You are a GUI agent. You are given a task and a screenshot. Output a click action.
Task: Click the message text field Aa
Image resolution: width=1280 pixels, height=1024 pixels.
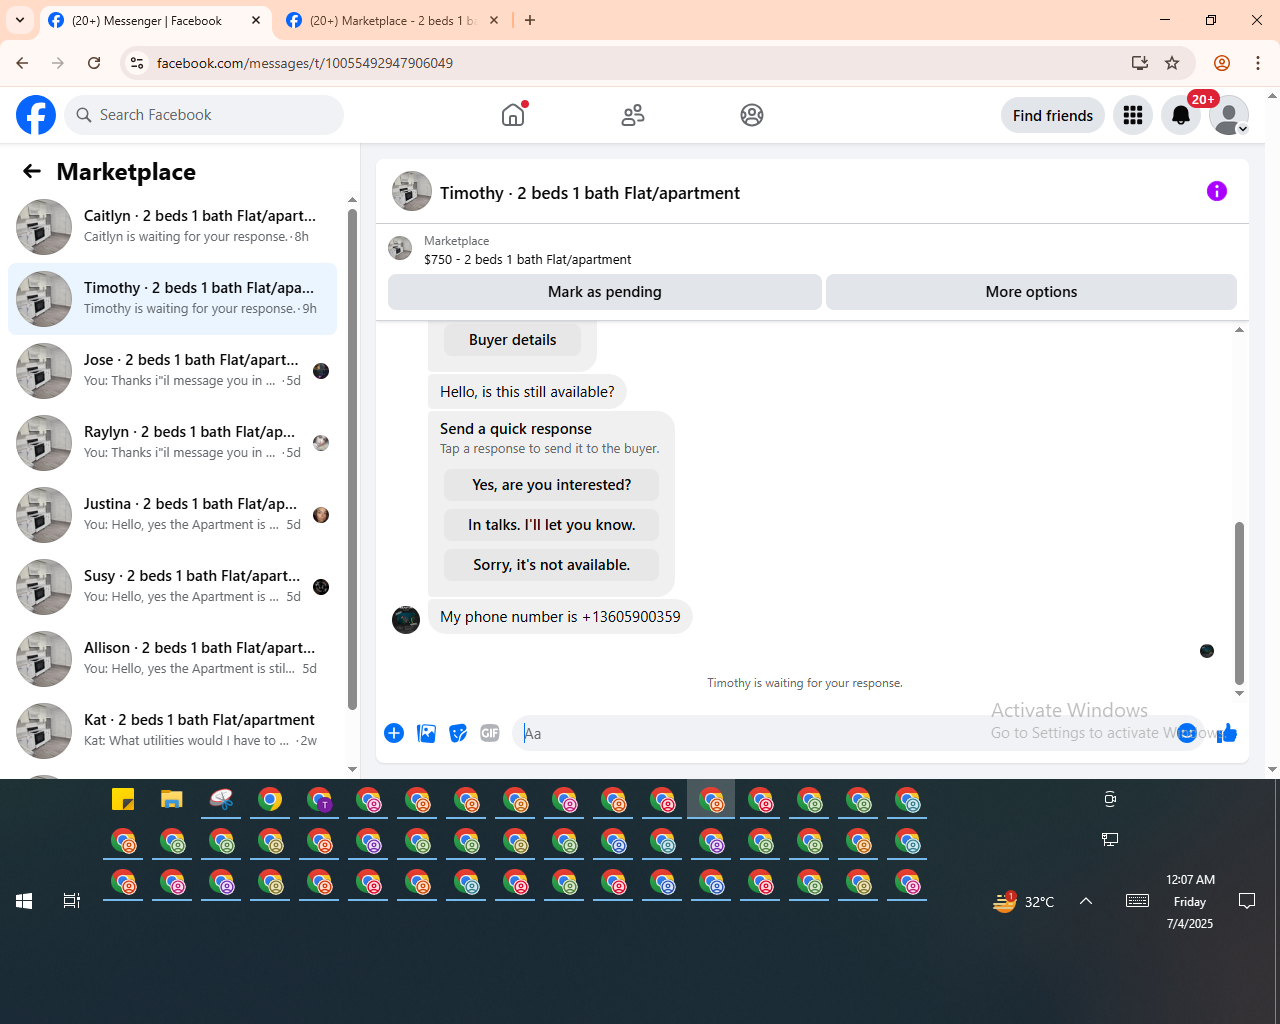coord(844,733)
